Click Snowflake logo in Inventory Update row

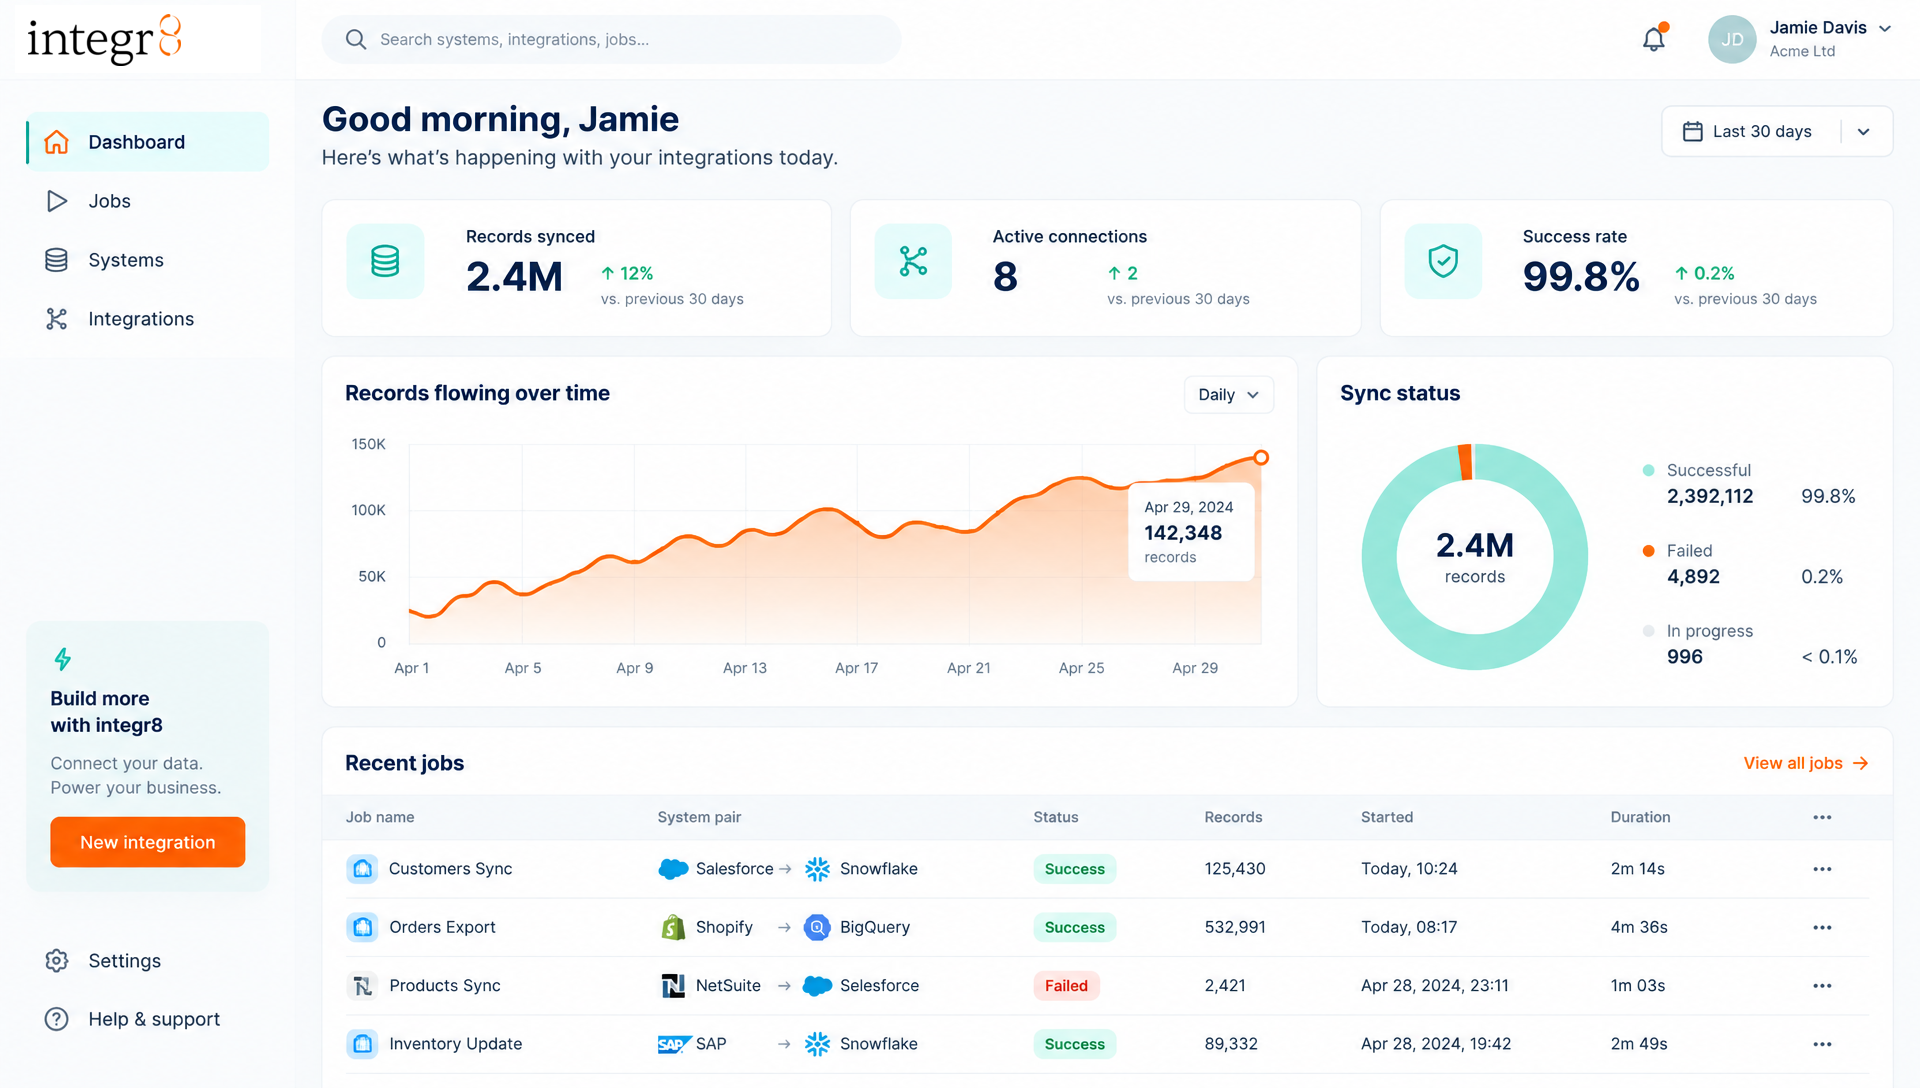[817, 1044]
